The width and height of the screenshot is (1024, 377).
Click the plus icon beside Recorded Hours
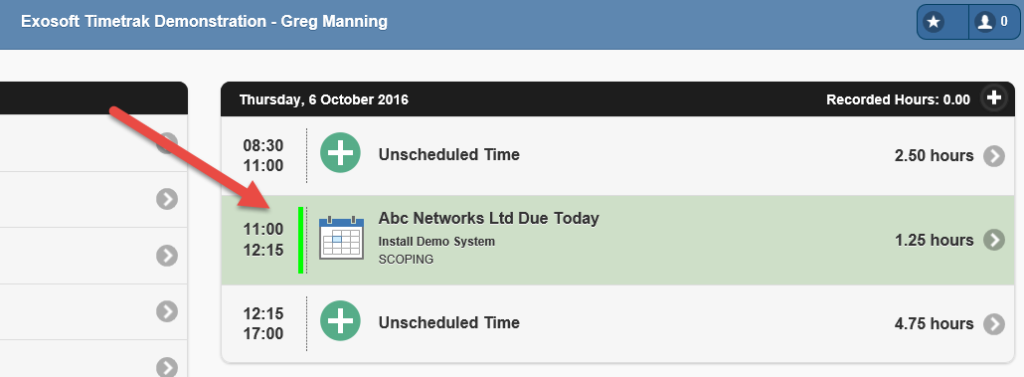pos(994,99)
